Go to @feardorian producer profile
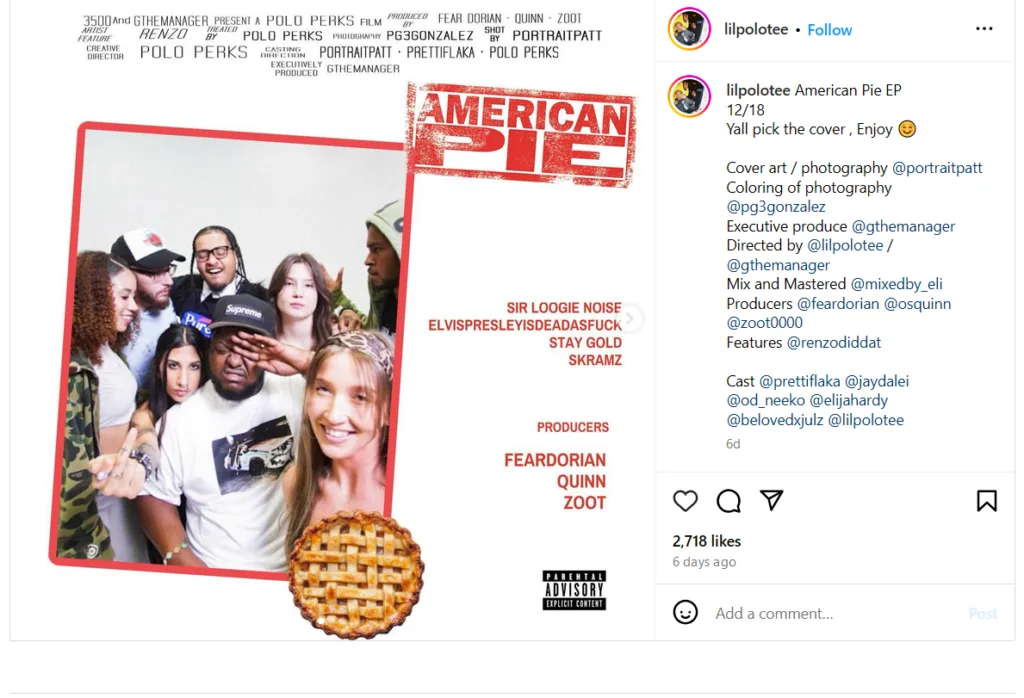The image size is (1024, 698). 838,304
